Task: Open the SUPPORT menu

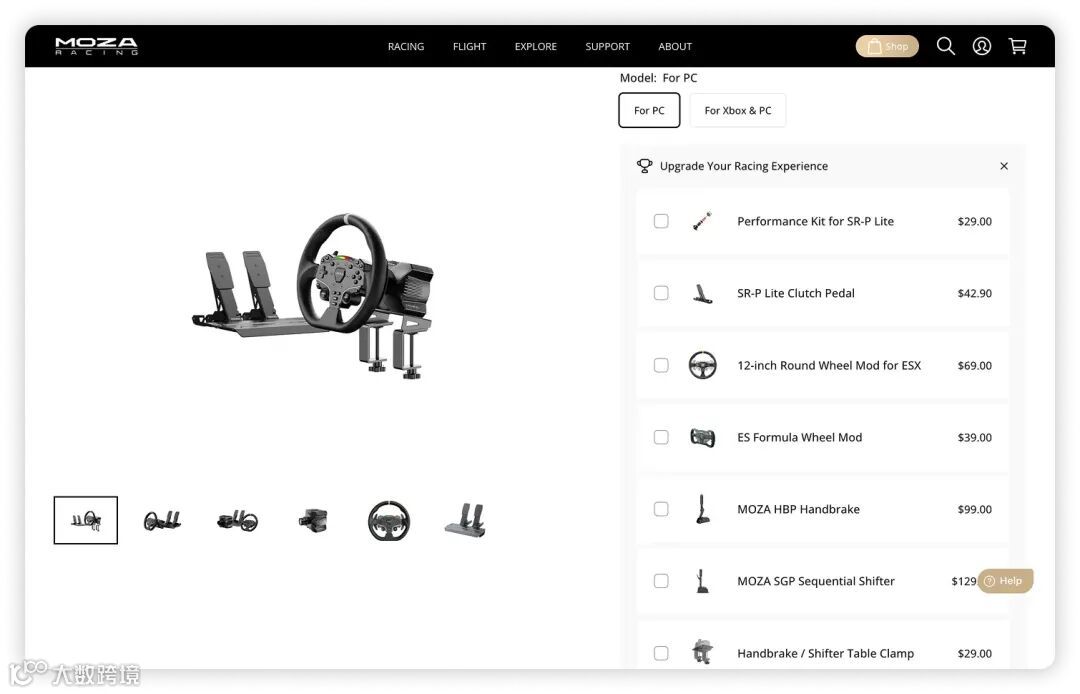Action: [x=608, y=46]
